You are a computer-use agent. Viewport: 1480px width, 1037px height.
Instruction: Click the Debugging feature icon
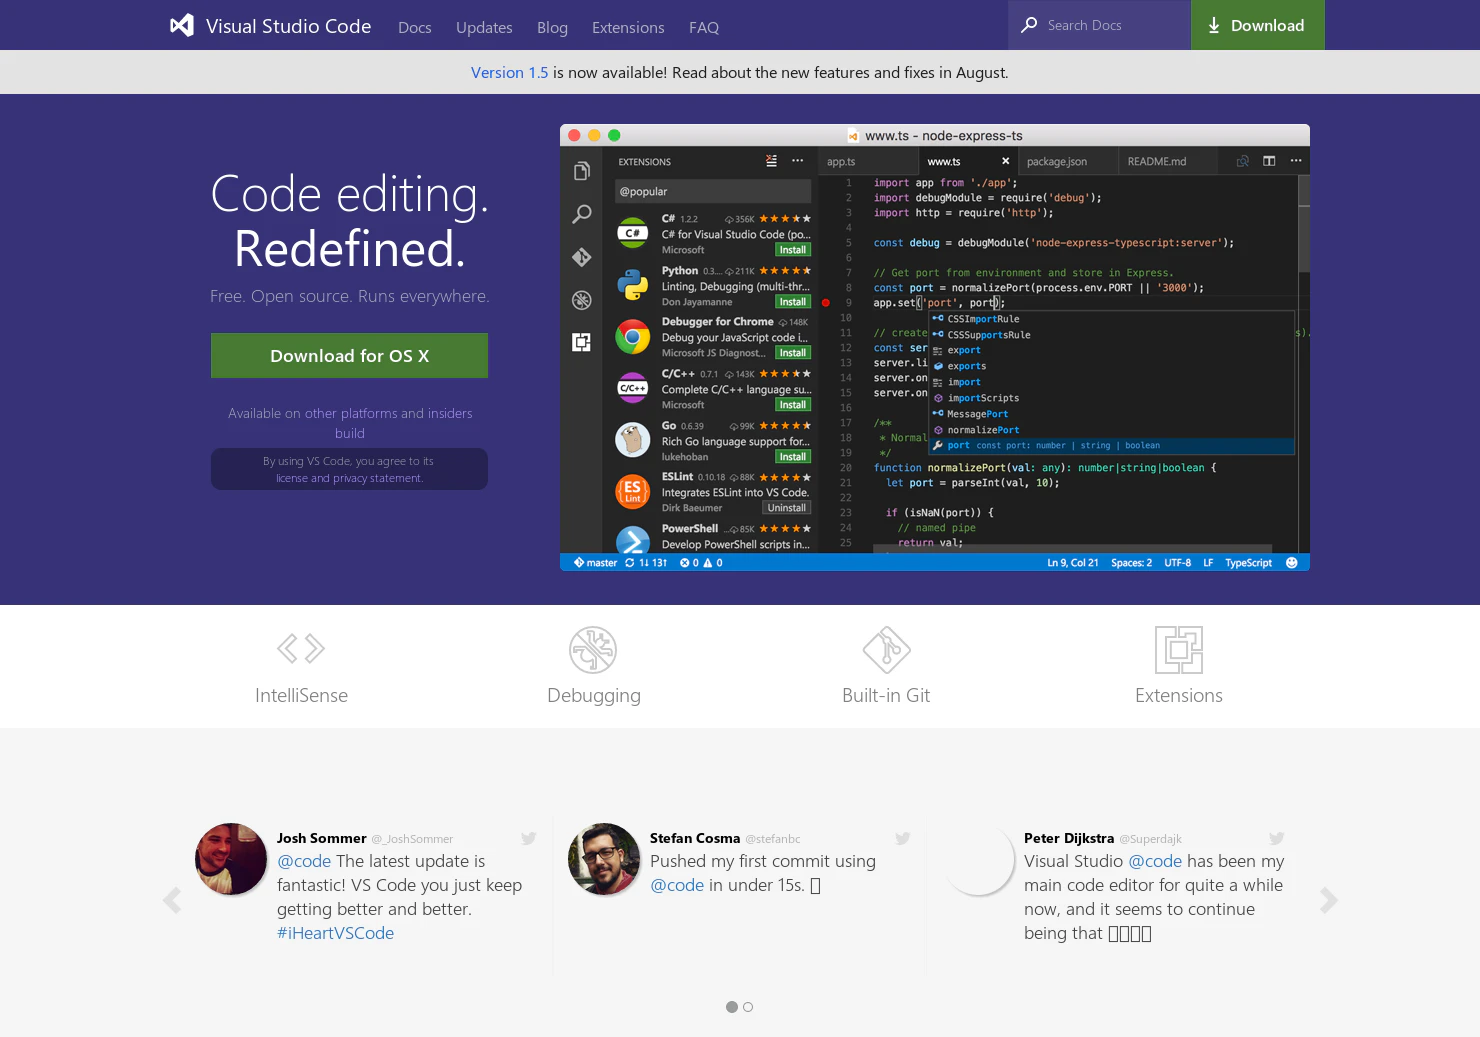[x=593, y=650]
